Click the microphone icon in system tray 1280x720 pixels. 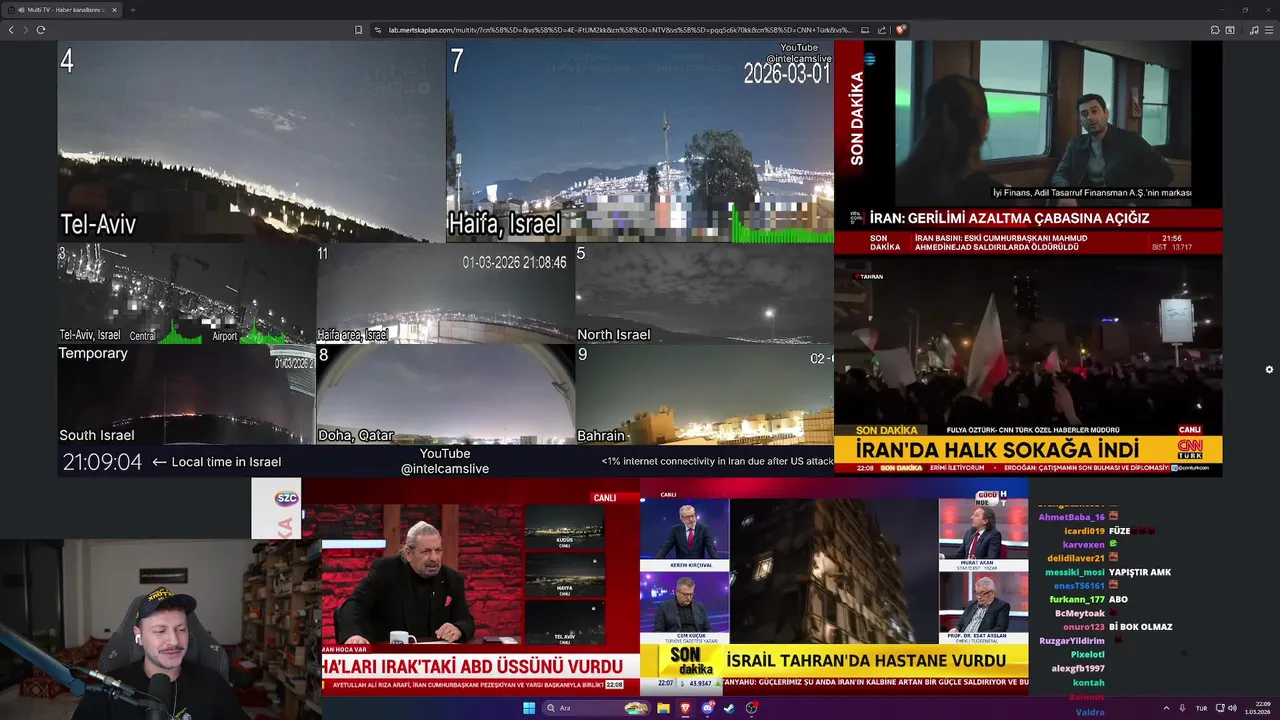1182,708
